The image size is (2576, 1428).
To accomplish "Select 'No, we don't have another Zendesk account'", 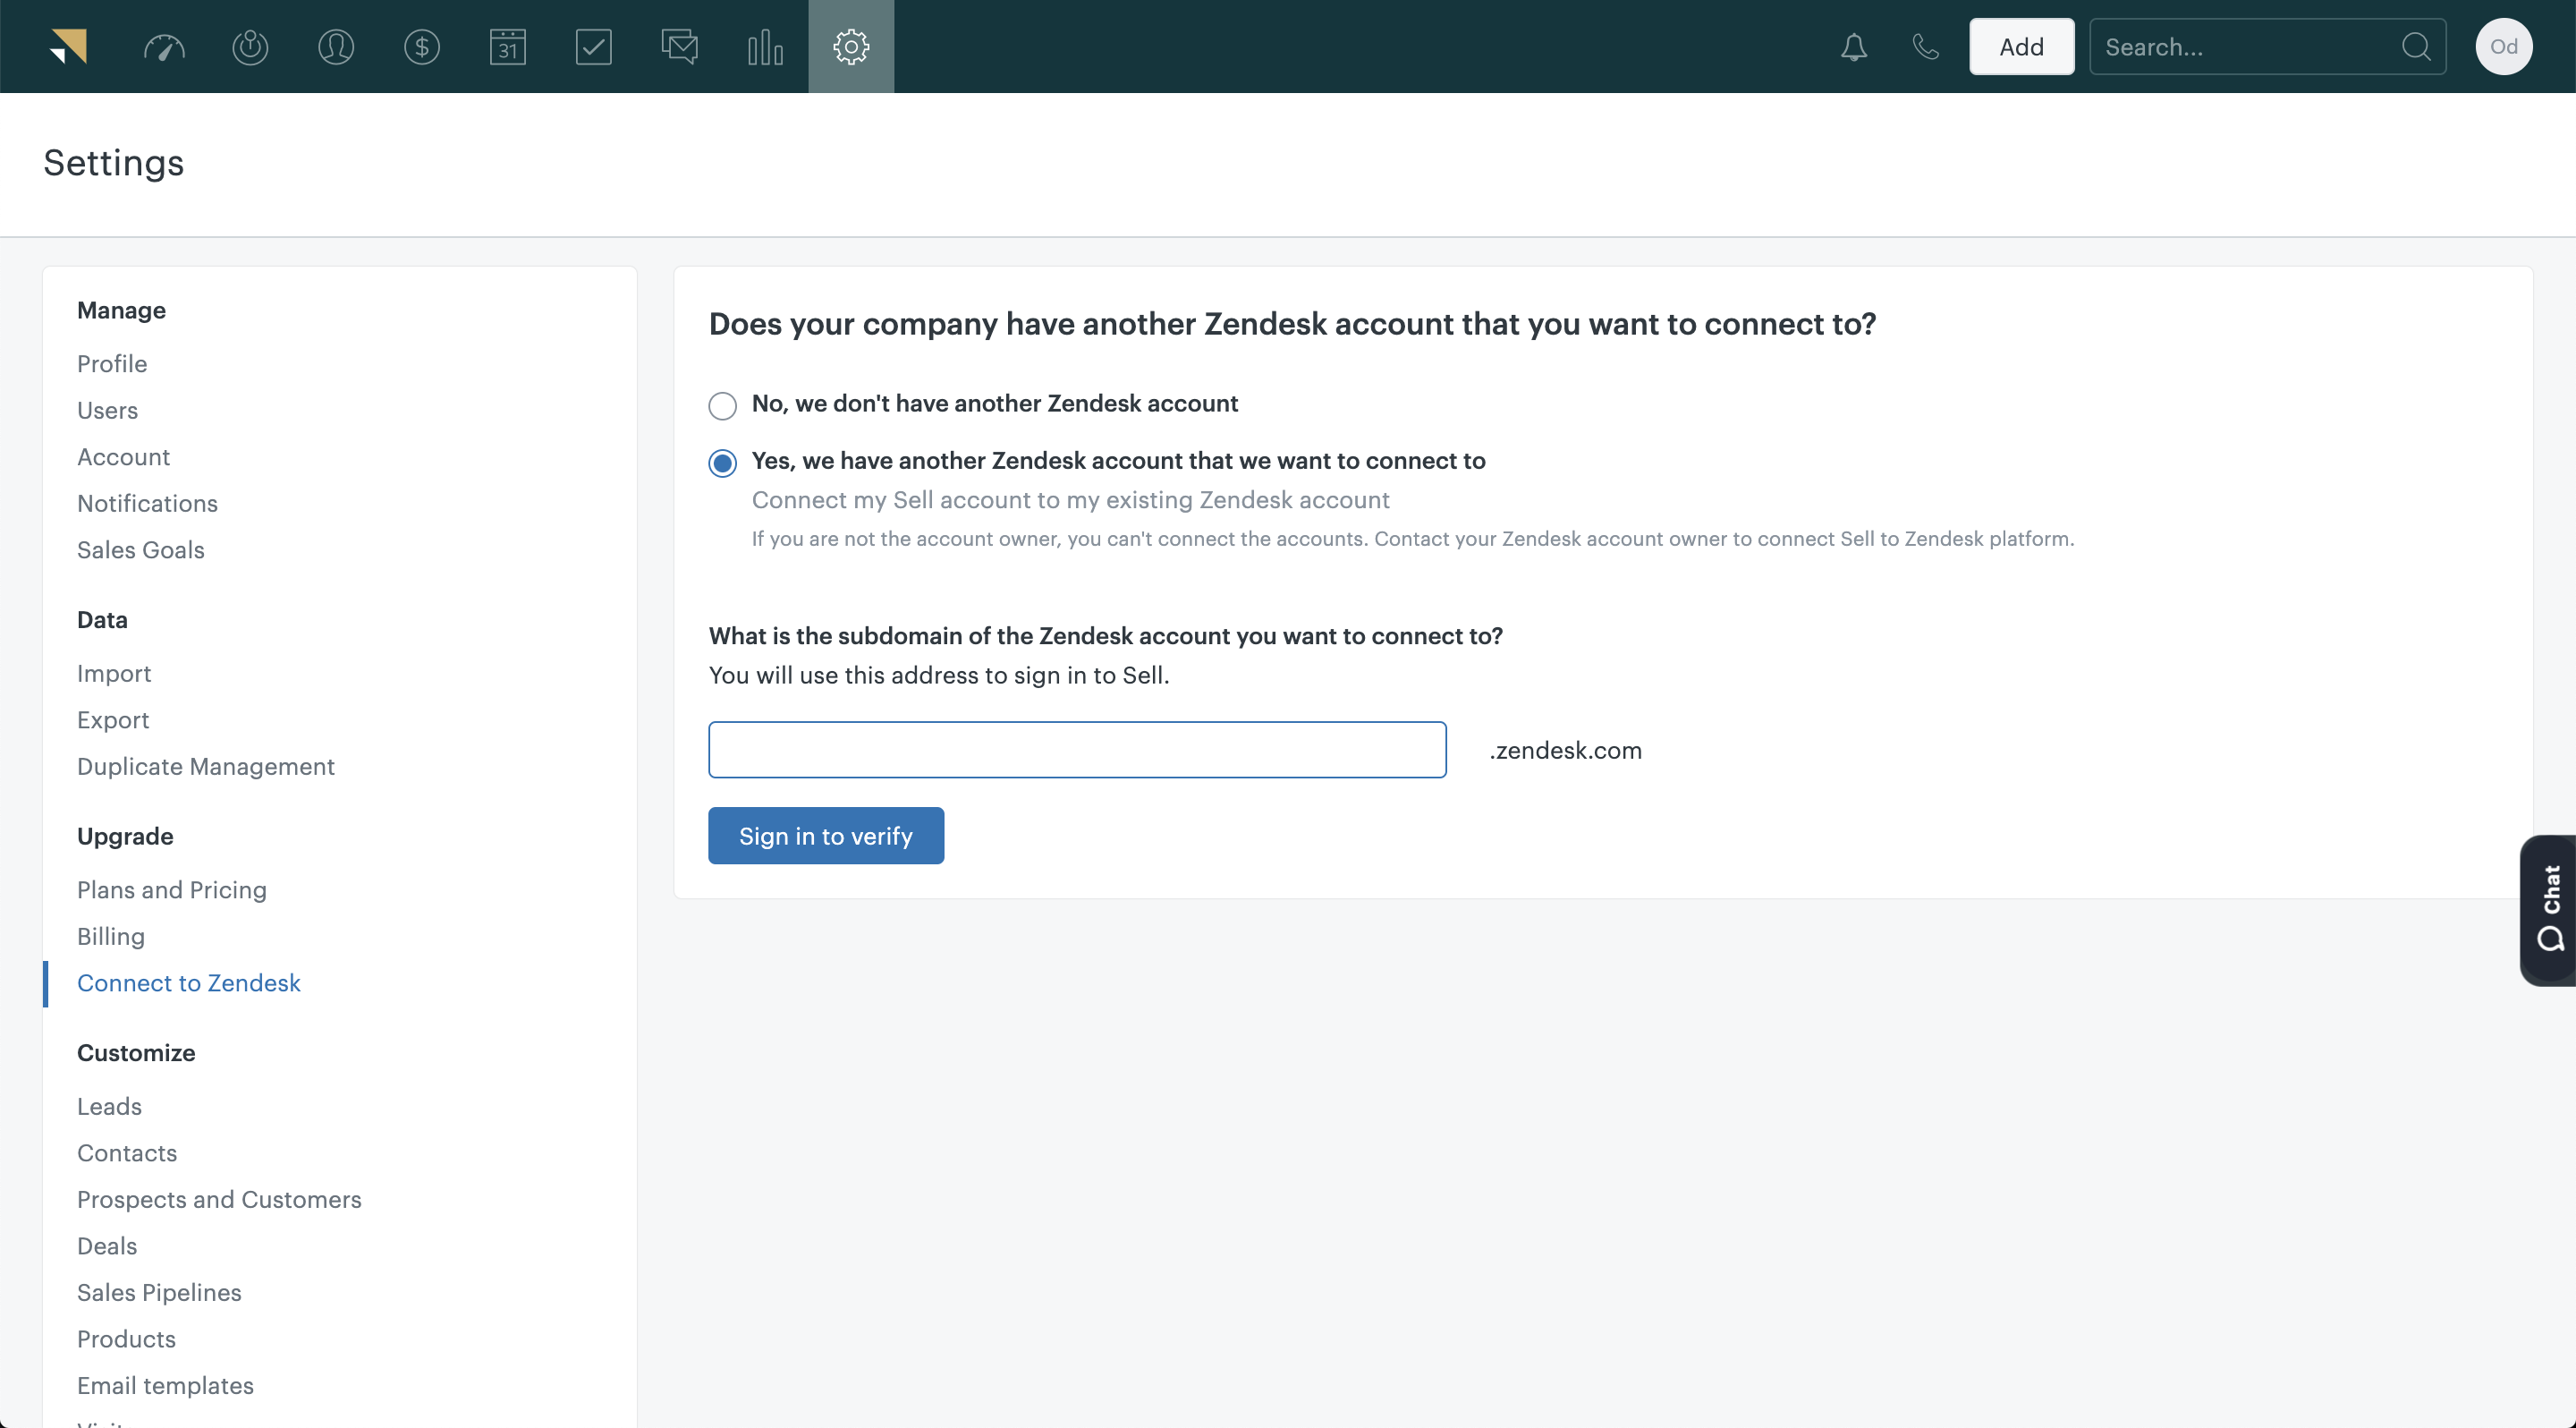I will (x=722, y=404).
